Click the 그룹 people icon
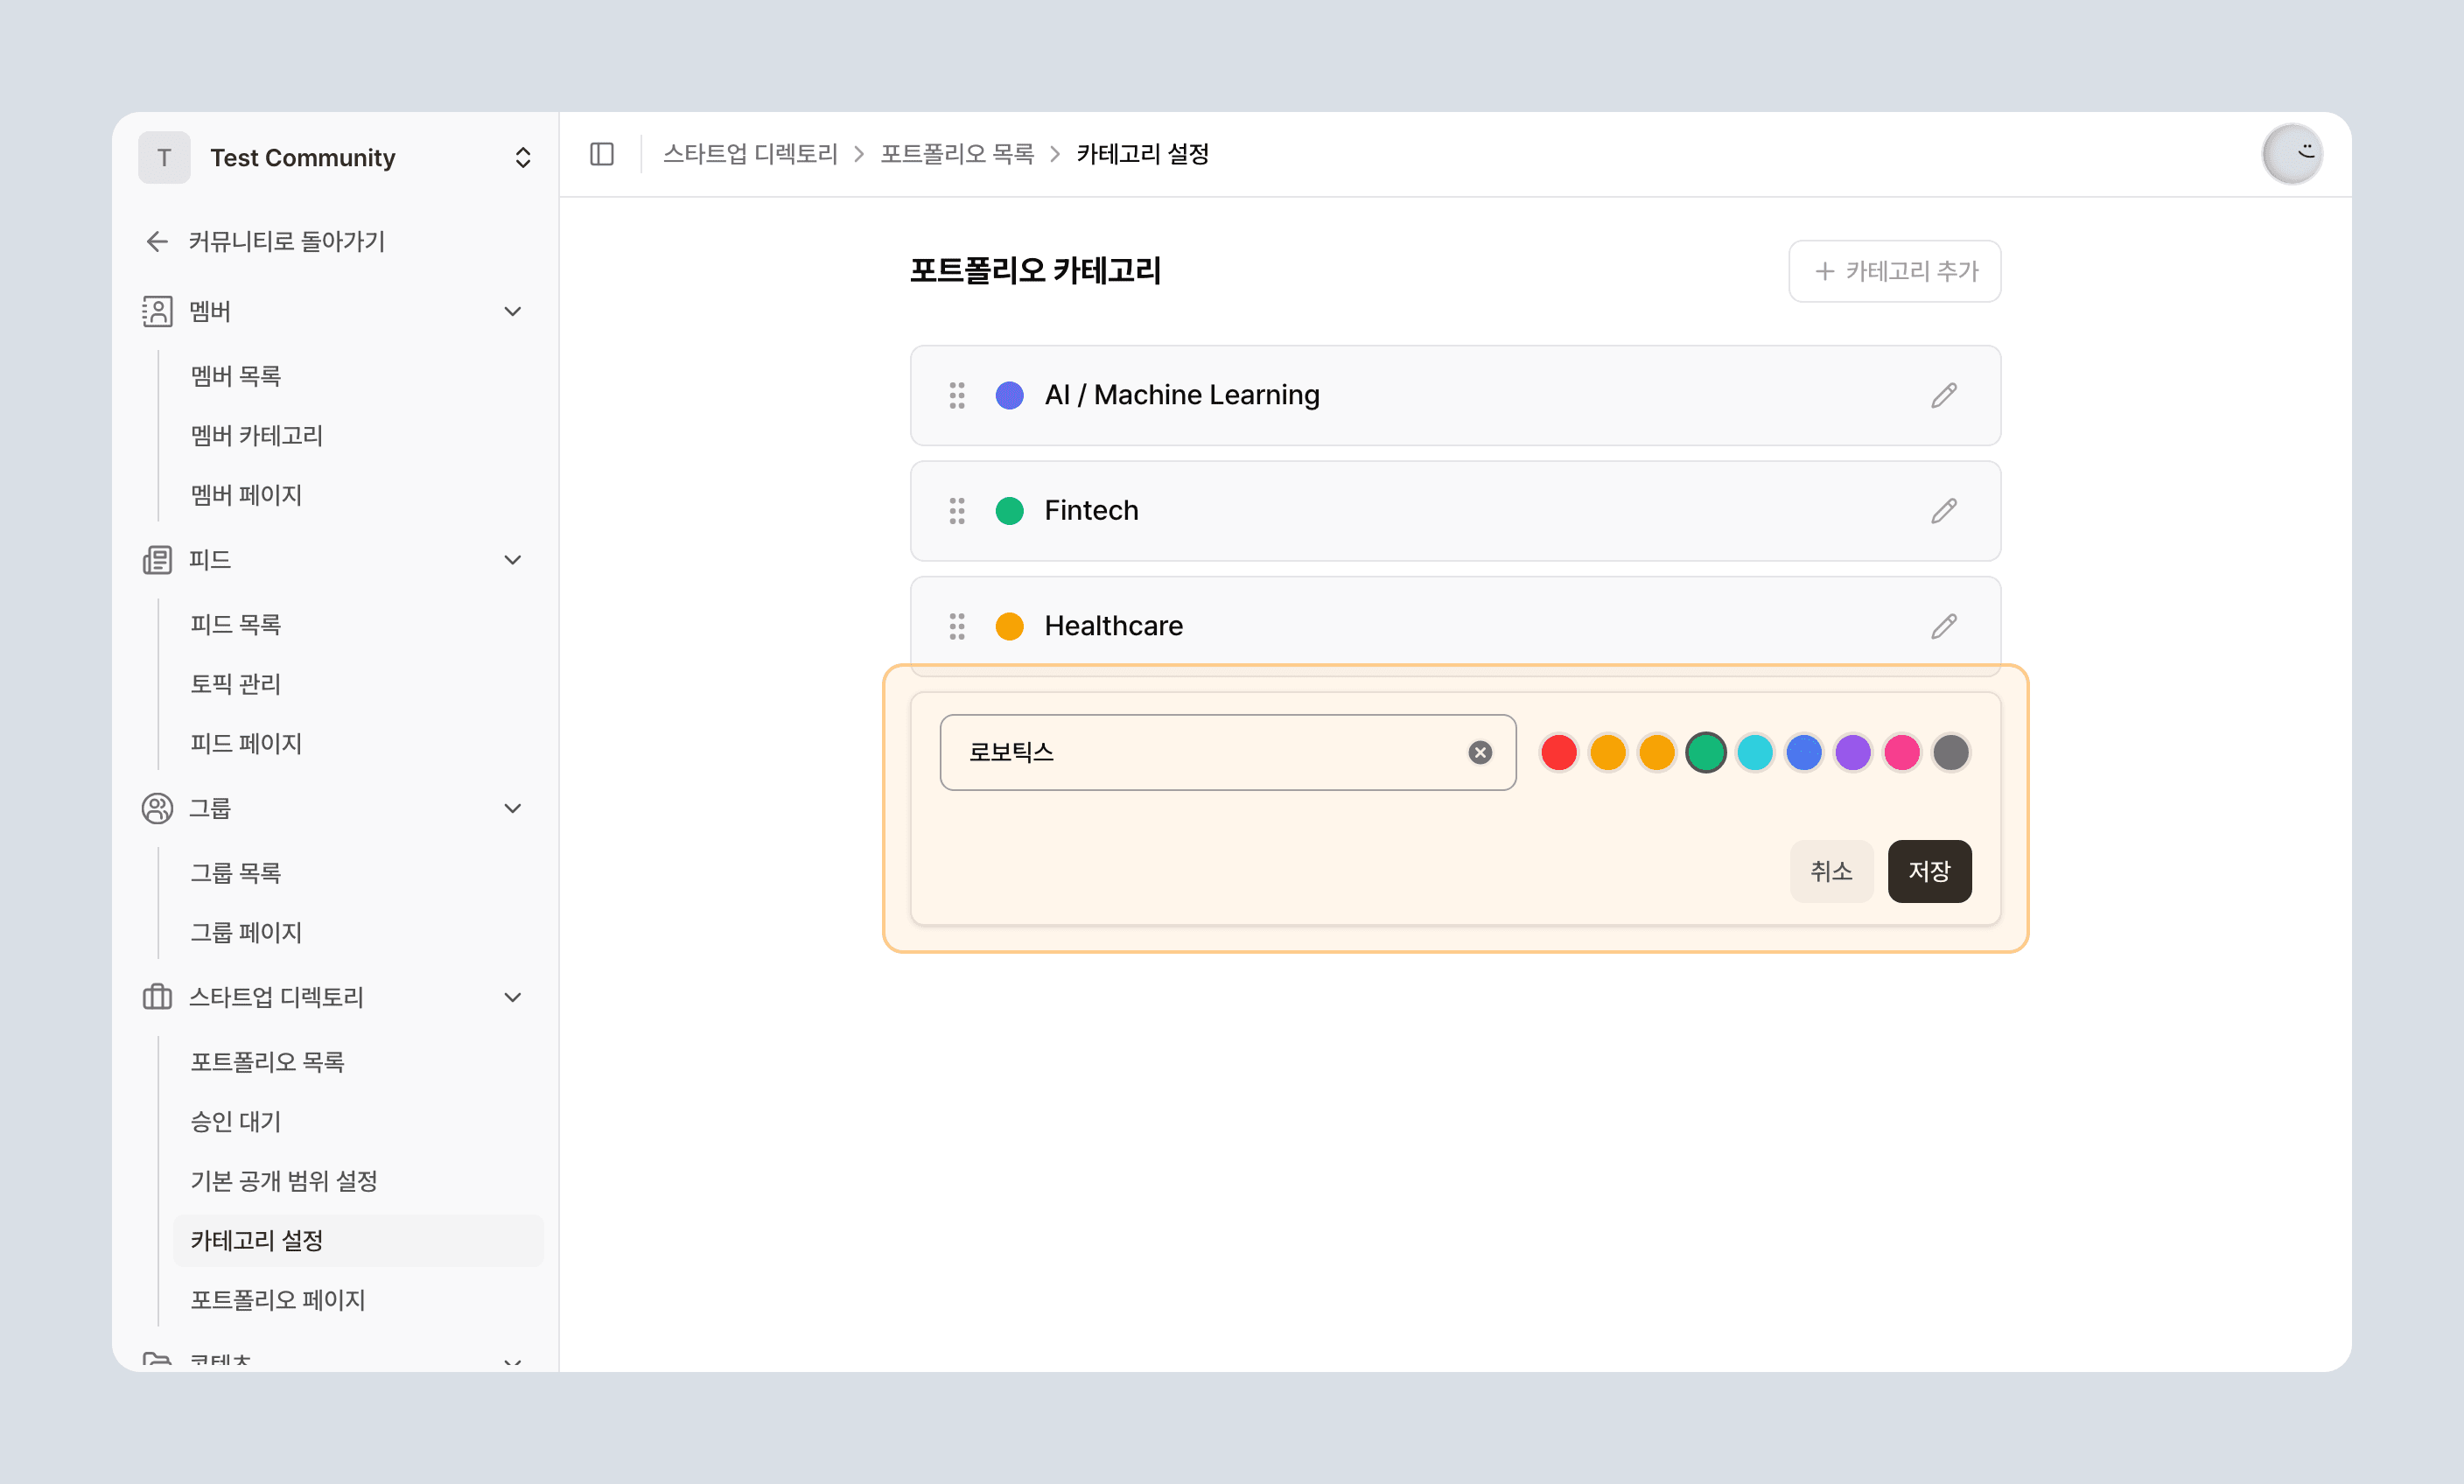Viewport: 2464px width, 1484px height. (157, 808)
